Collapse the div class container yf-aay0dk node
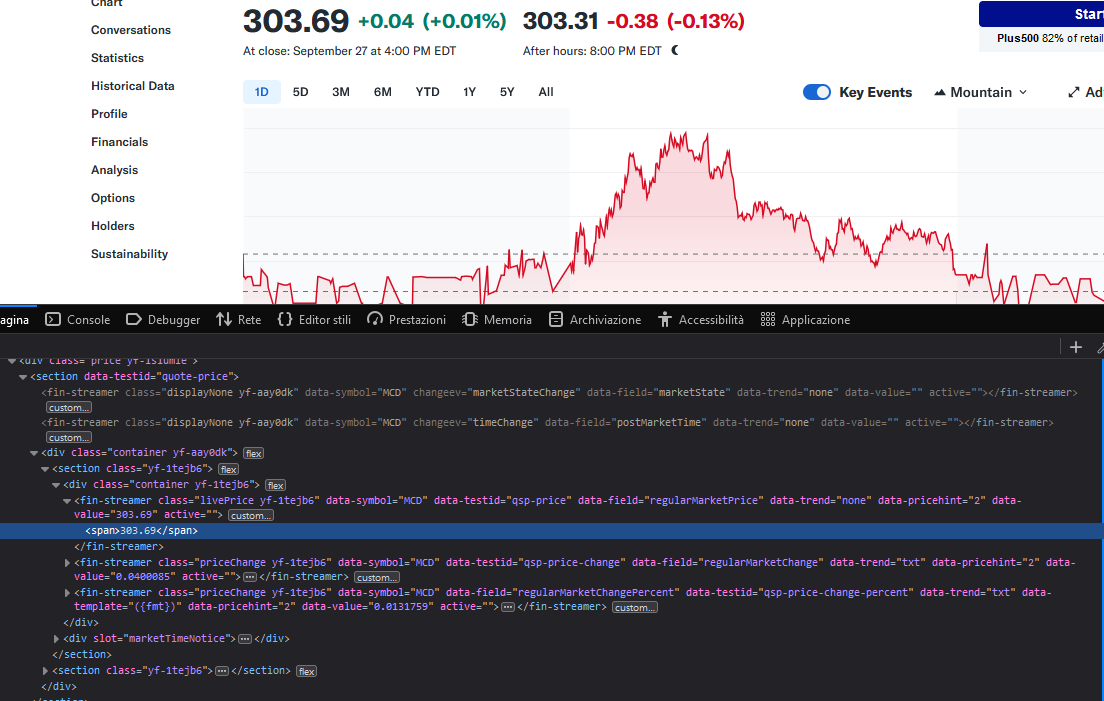The width and height of the screenshot is (1104, 701). pos(34,453)
